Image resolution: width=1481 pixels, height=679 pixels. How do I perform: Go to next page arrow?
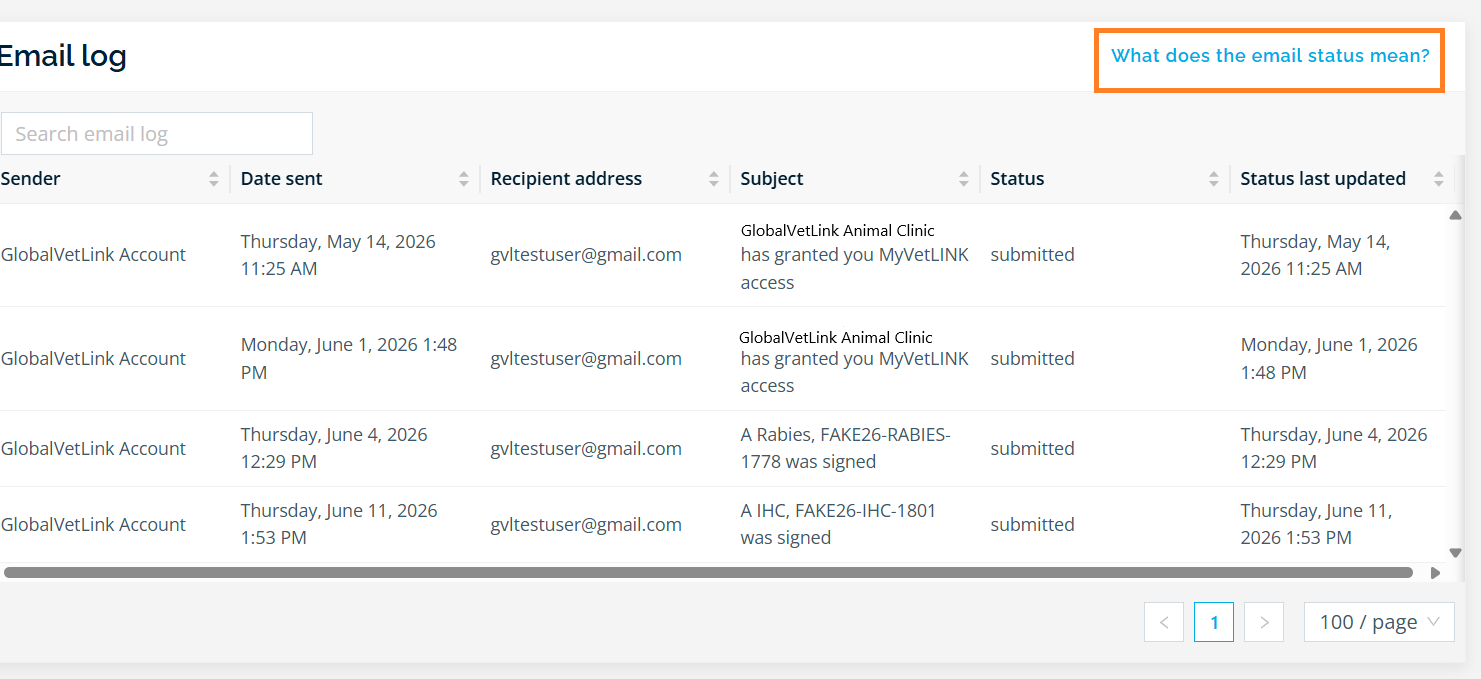click(1264, 622)
